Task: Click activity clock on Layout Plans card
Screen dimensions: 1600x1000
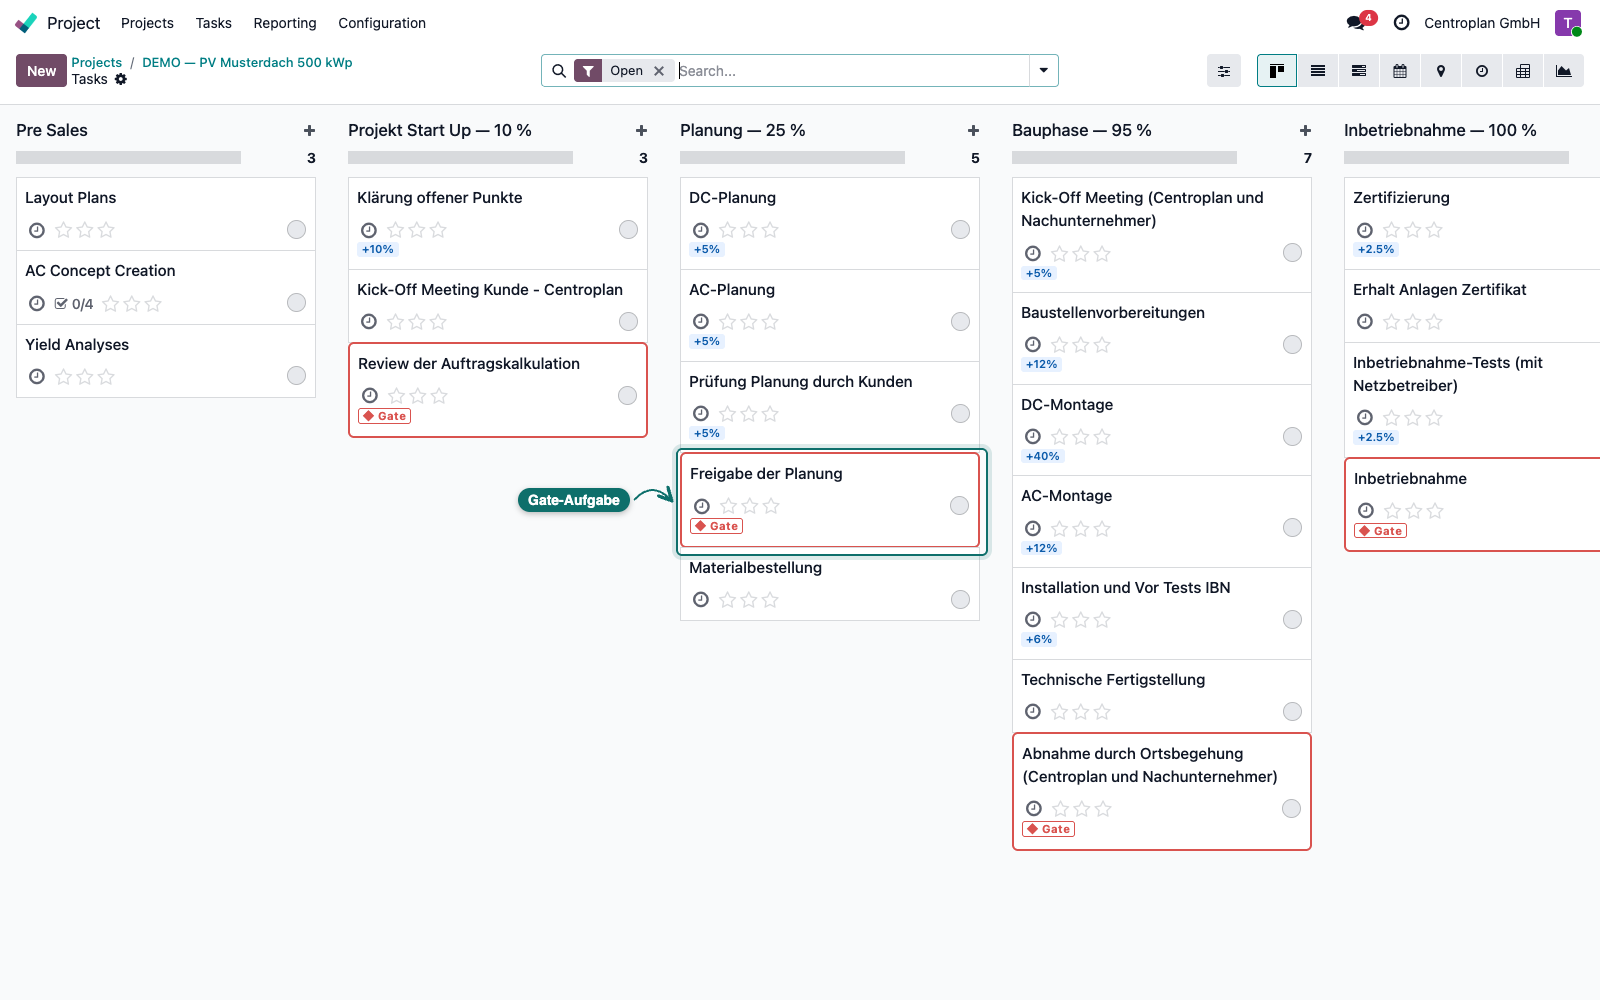Action: tap(37, 230)
